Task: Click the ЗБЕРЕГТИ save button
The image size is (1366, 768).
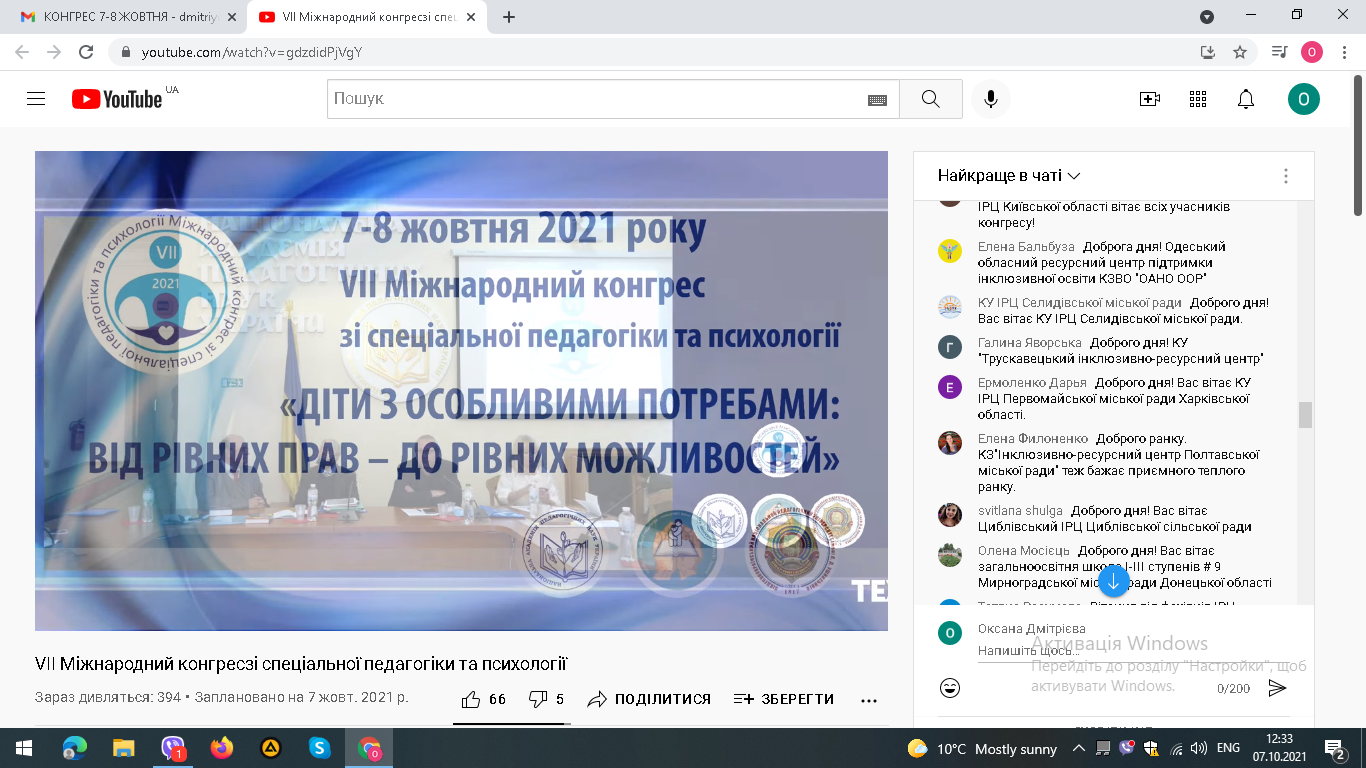Action: click(784, 699)
